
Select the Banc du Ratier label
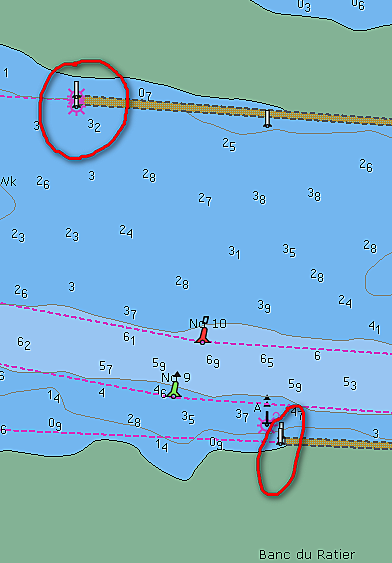point(307,554)
